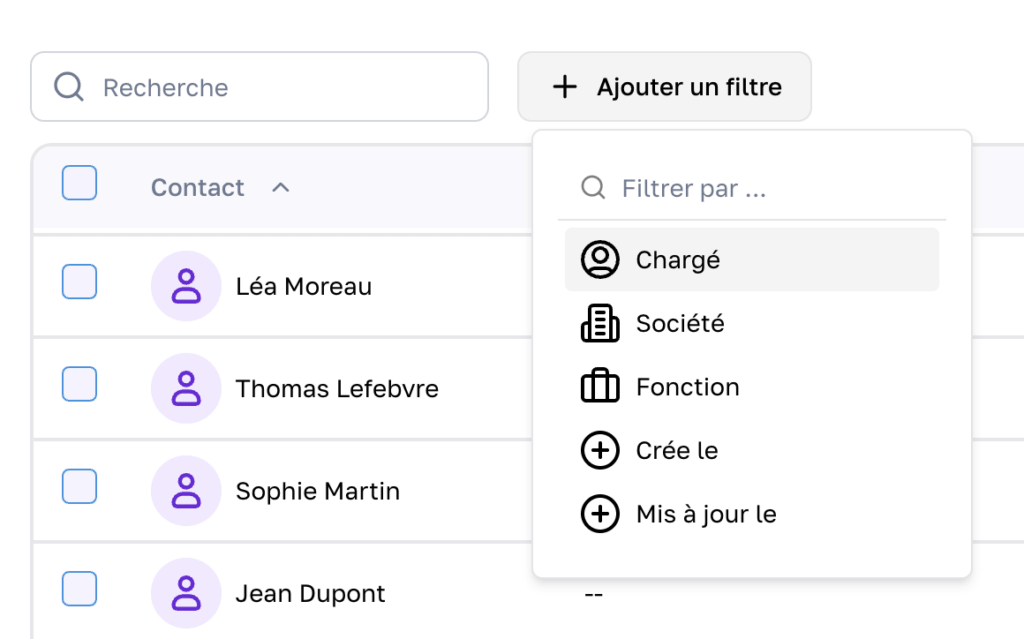The image size is (1024, 639).
Task: Click the magnifier icon in Recherche field
Action: click(68, 87)
